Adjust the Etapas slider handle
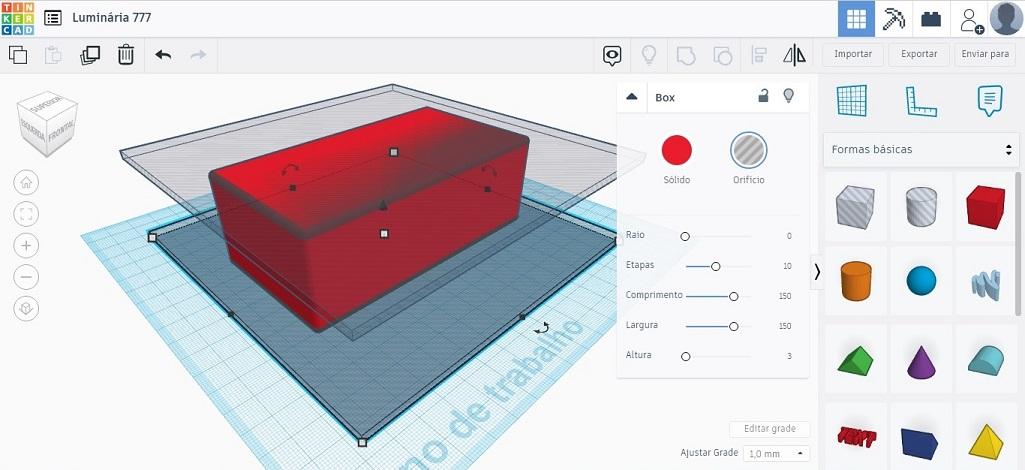The image size is (1025, 470). 715,266
